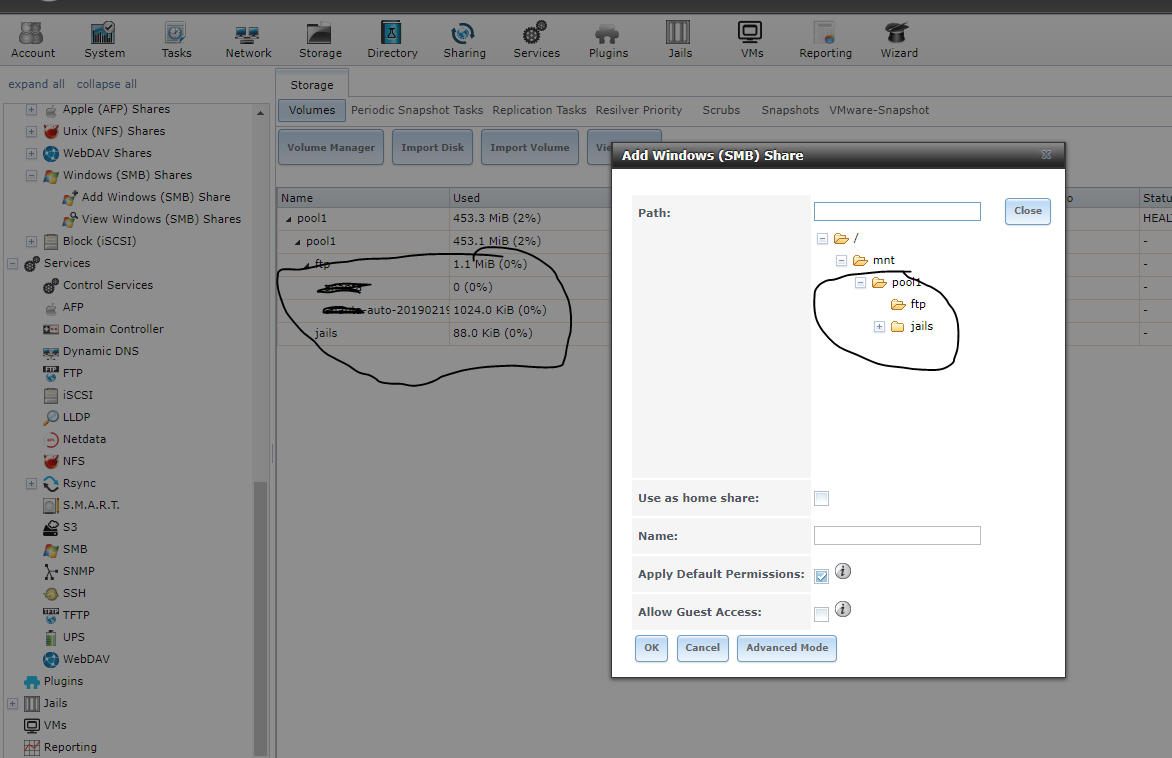Image resolution: width=1172 pixels, height=758 pixels.
Task: Click OK in the SMB Share dialog
Action: tap(651, 648)
